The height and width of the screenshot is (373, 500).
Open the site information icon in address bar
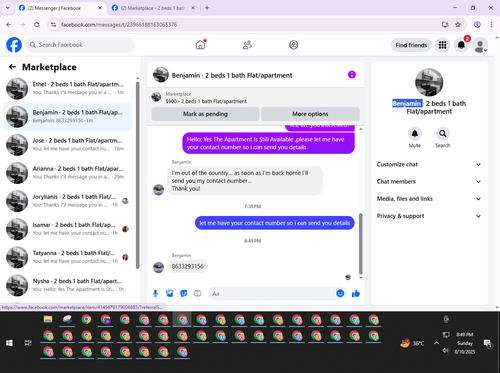tap(53, 24)
